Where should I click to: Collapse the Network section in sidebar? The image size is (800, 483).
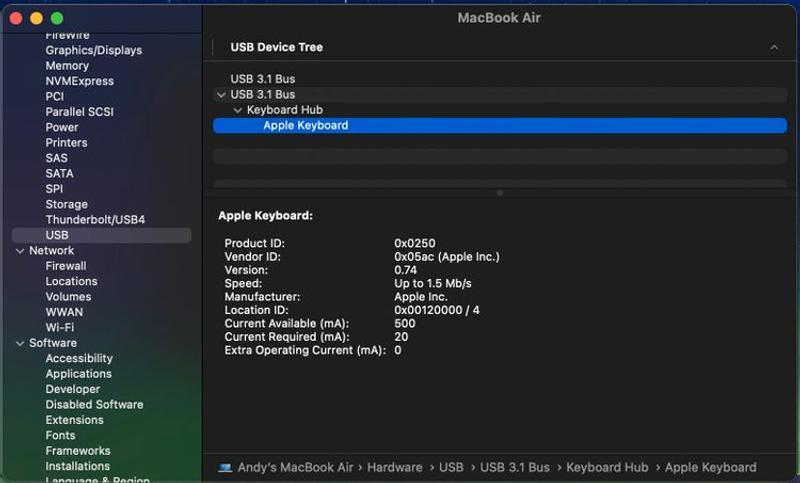pyautogui.click(x=20, y=251)
